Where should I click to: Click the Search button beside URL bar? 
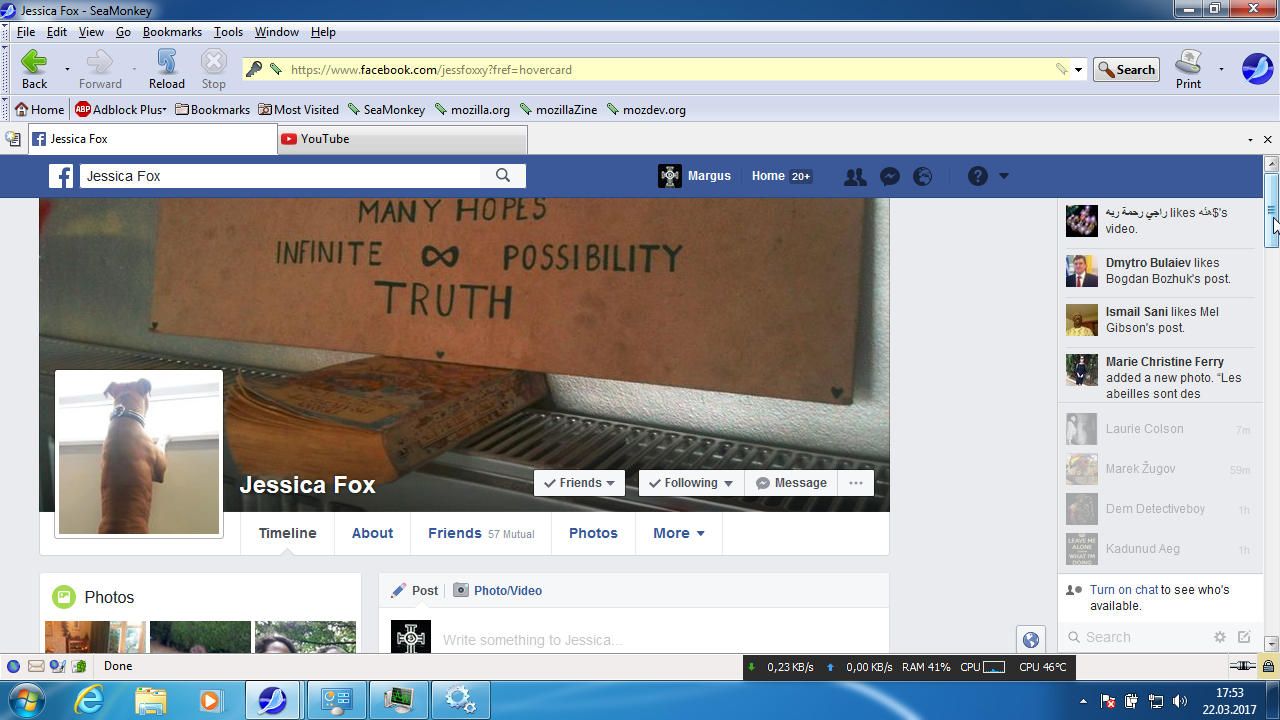[x=1126, y=70]
